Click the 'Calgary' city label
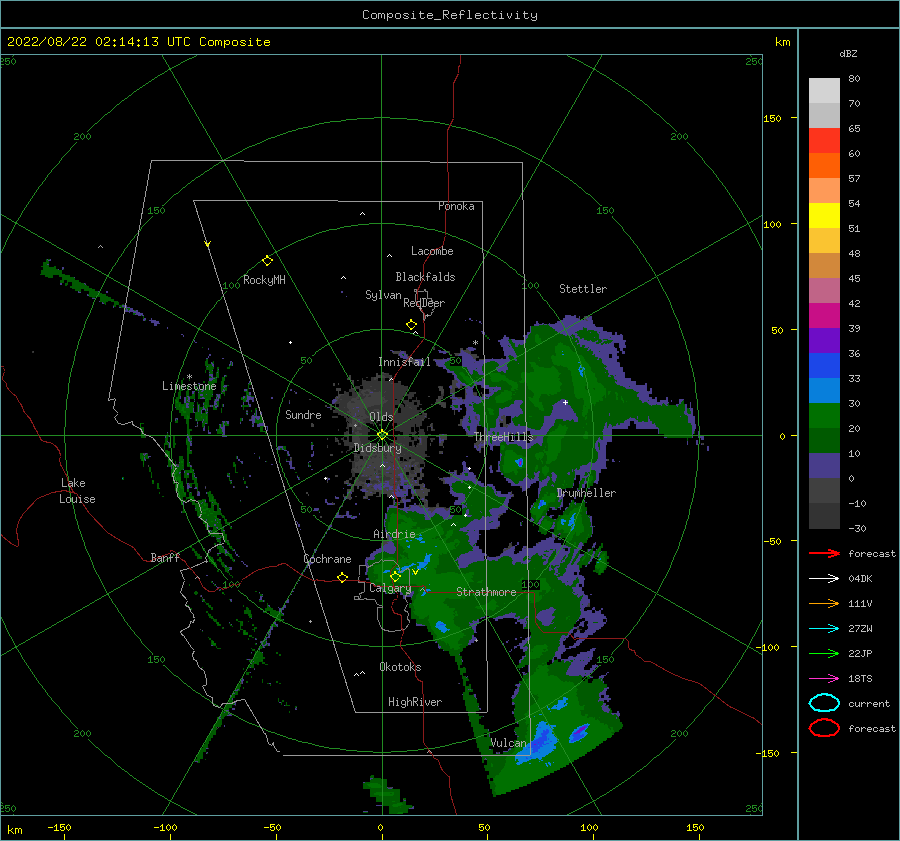Screen dimensions: 900x841 click(x=390, y=588)
